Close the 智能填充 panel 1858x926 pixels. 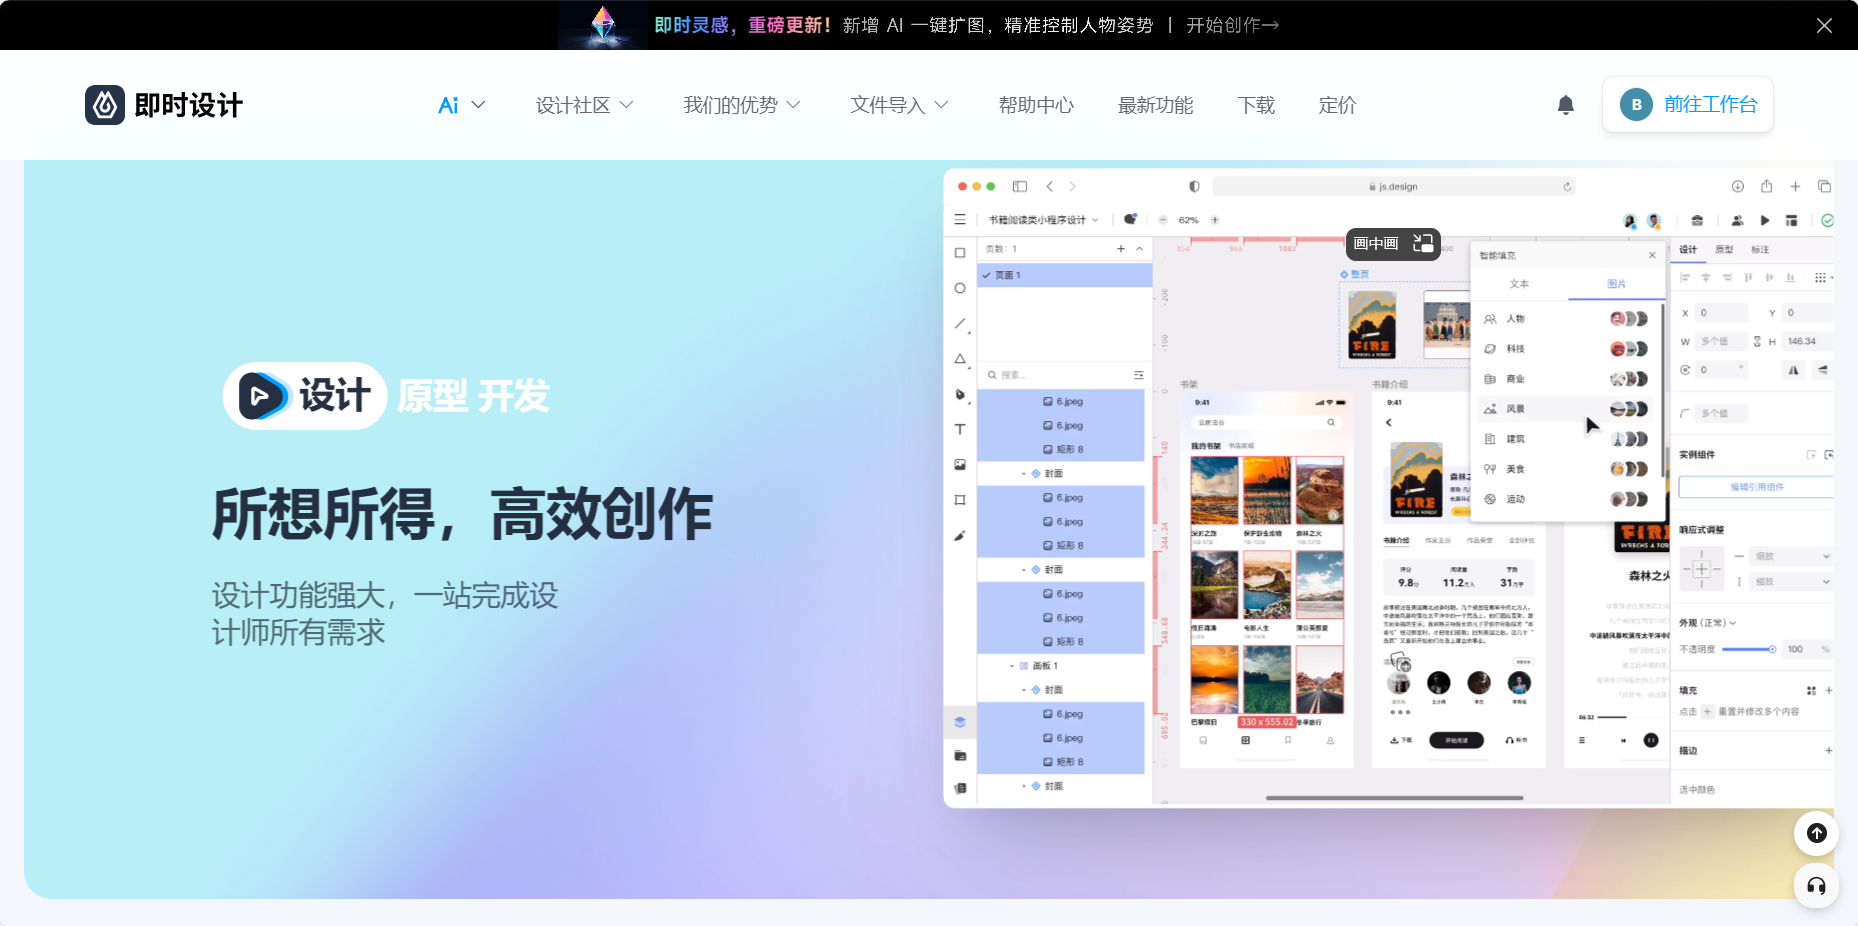point(1652,255)
